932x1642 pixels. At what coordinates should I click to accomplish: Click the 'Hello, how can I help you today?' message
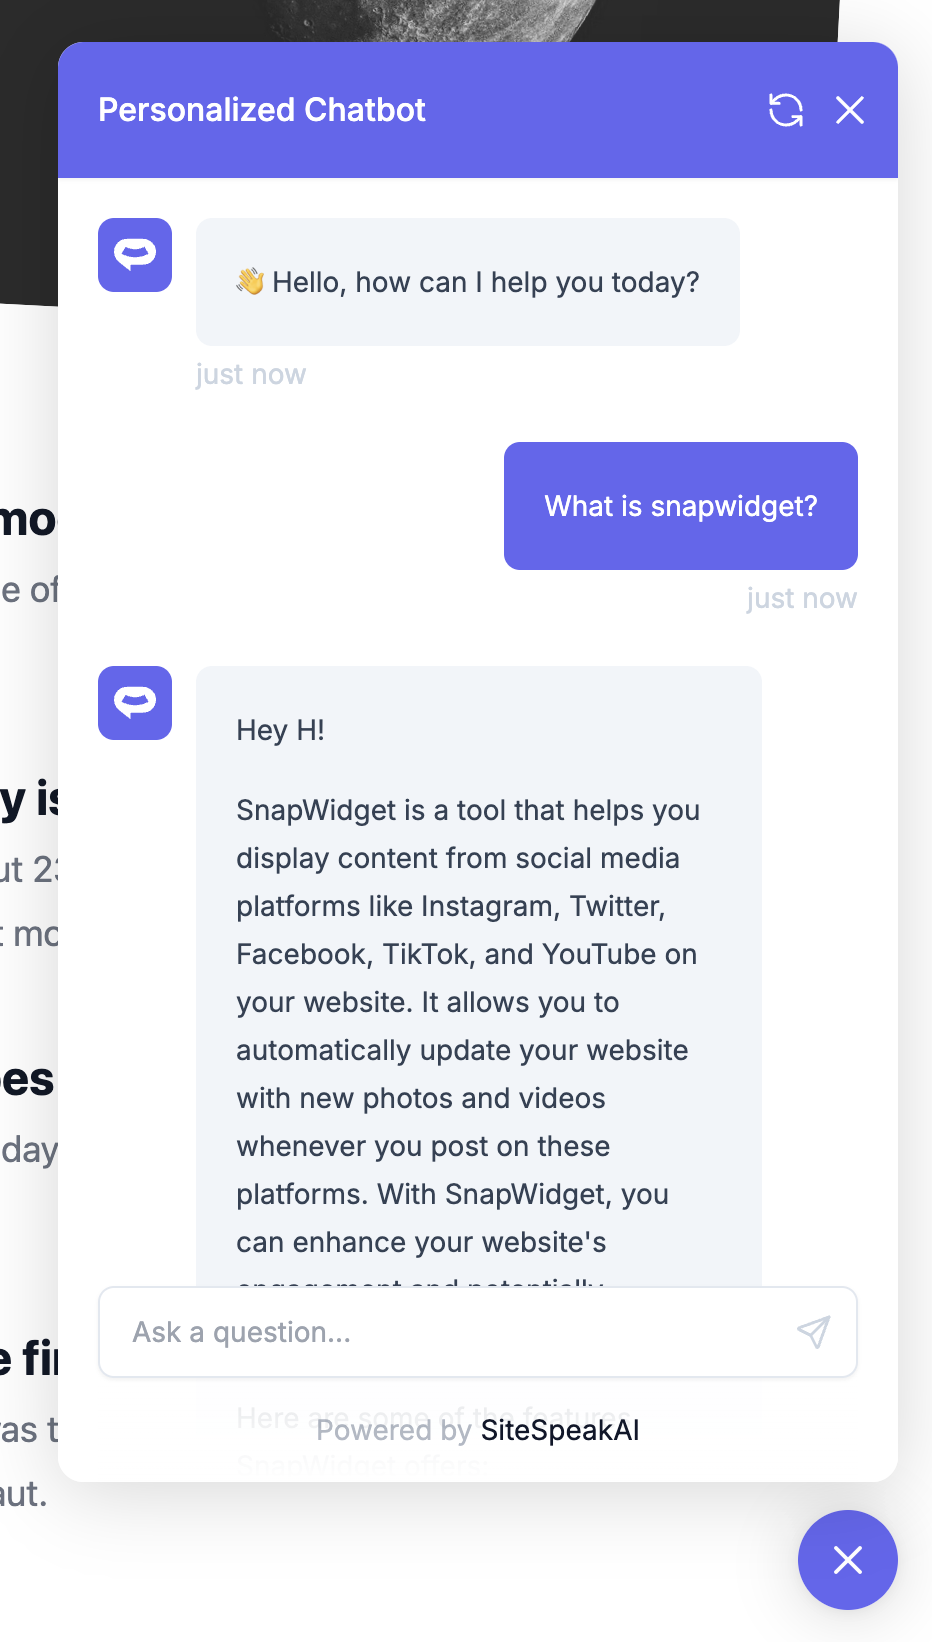point(485,283)
